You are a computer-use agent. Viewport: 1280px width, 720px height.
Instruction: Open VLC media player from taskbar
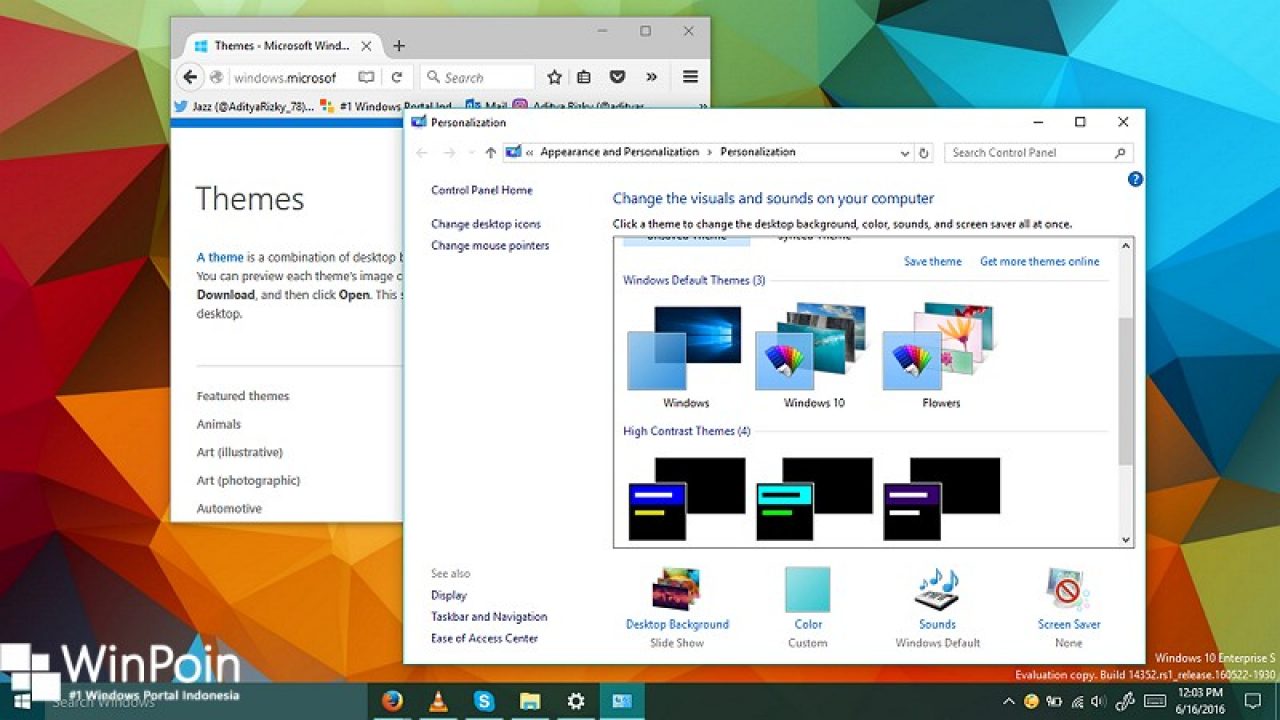(438, 701)
